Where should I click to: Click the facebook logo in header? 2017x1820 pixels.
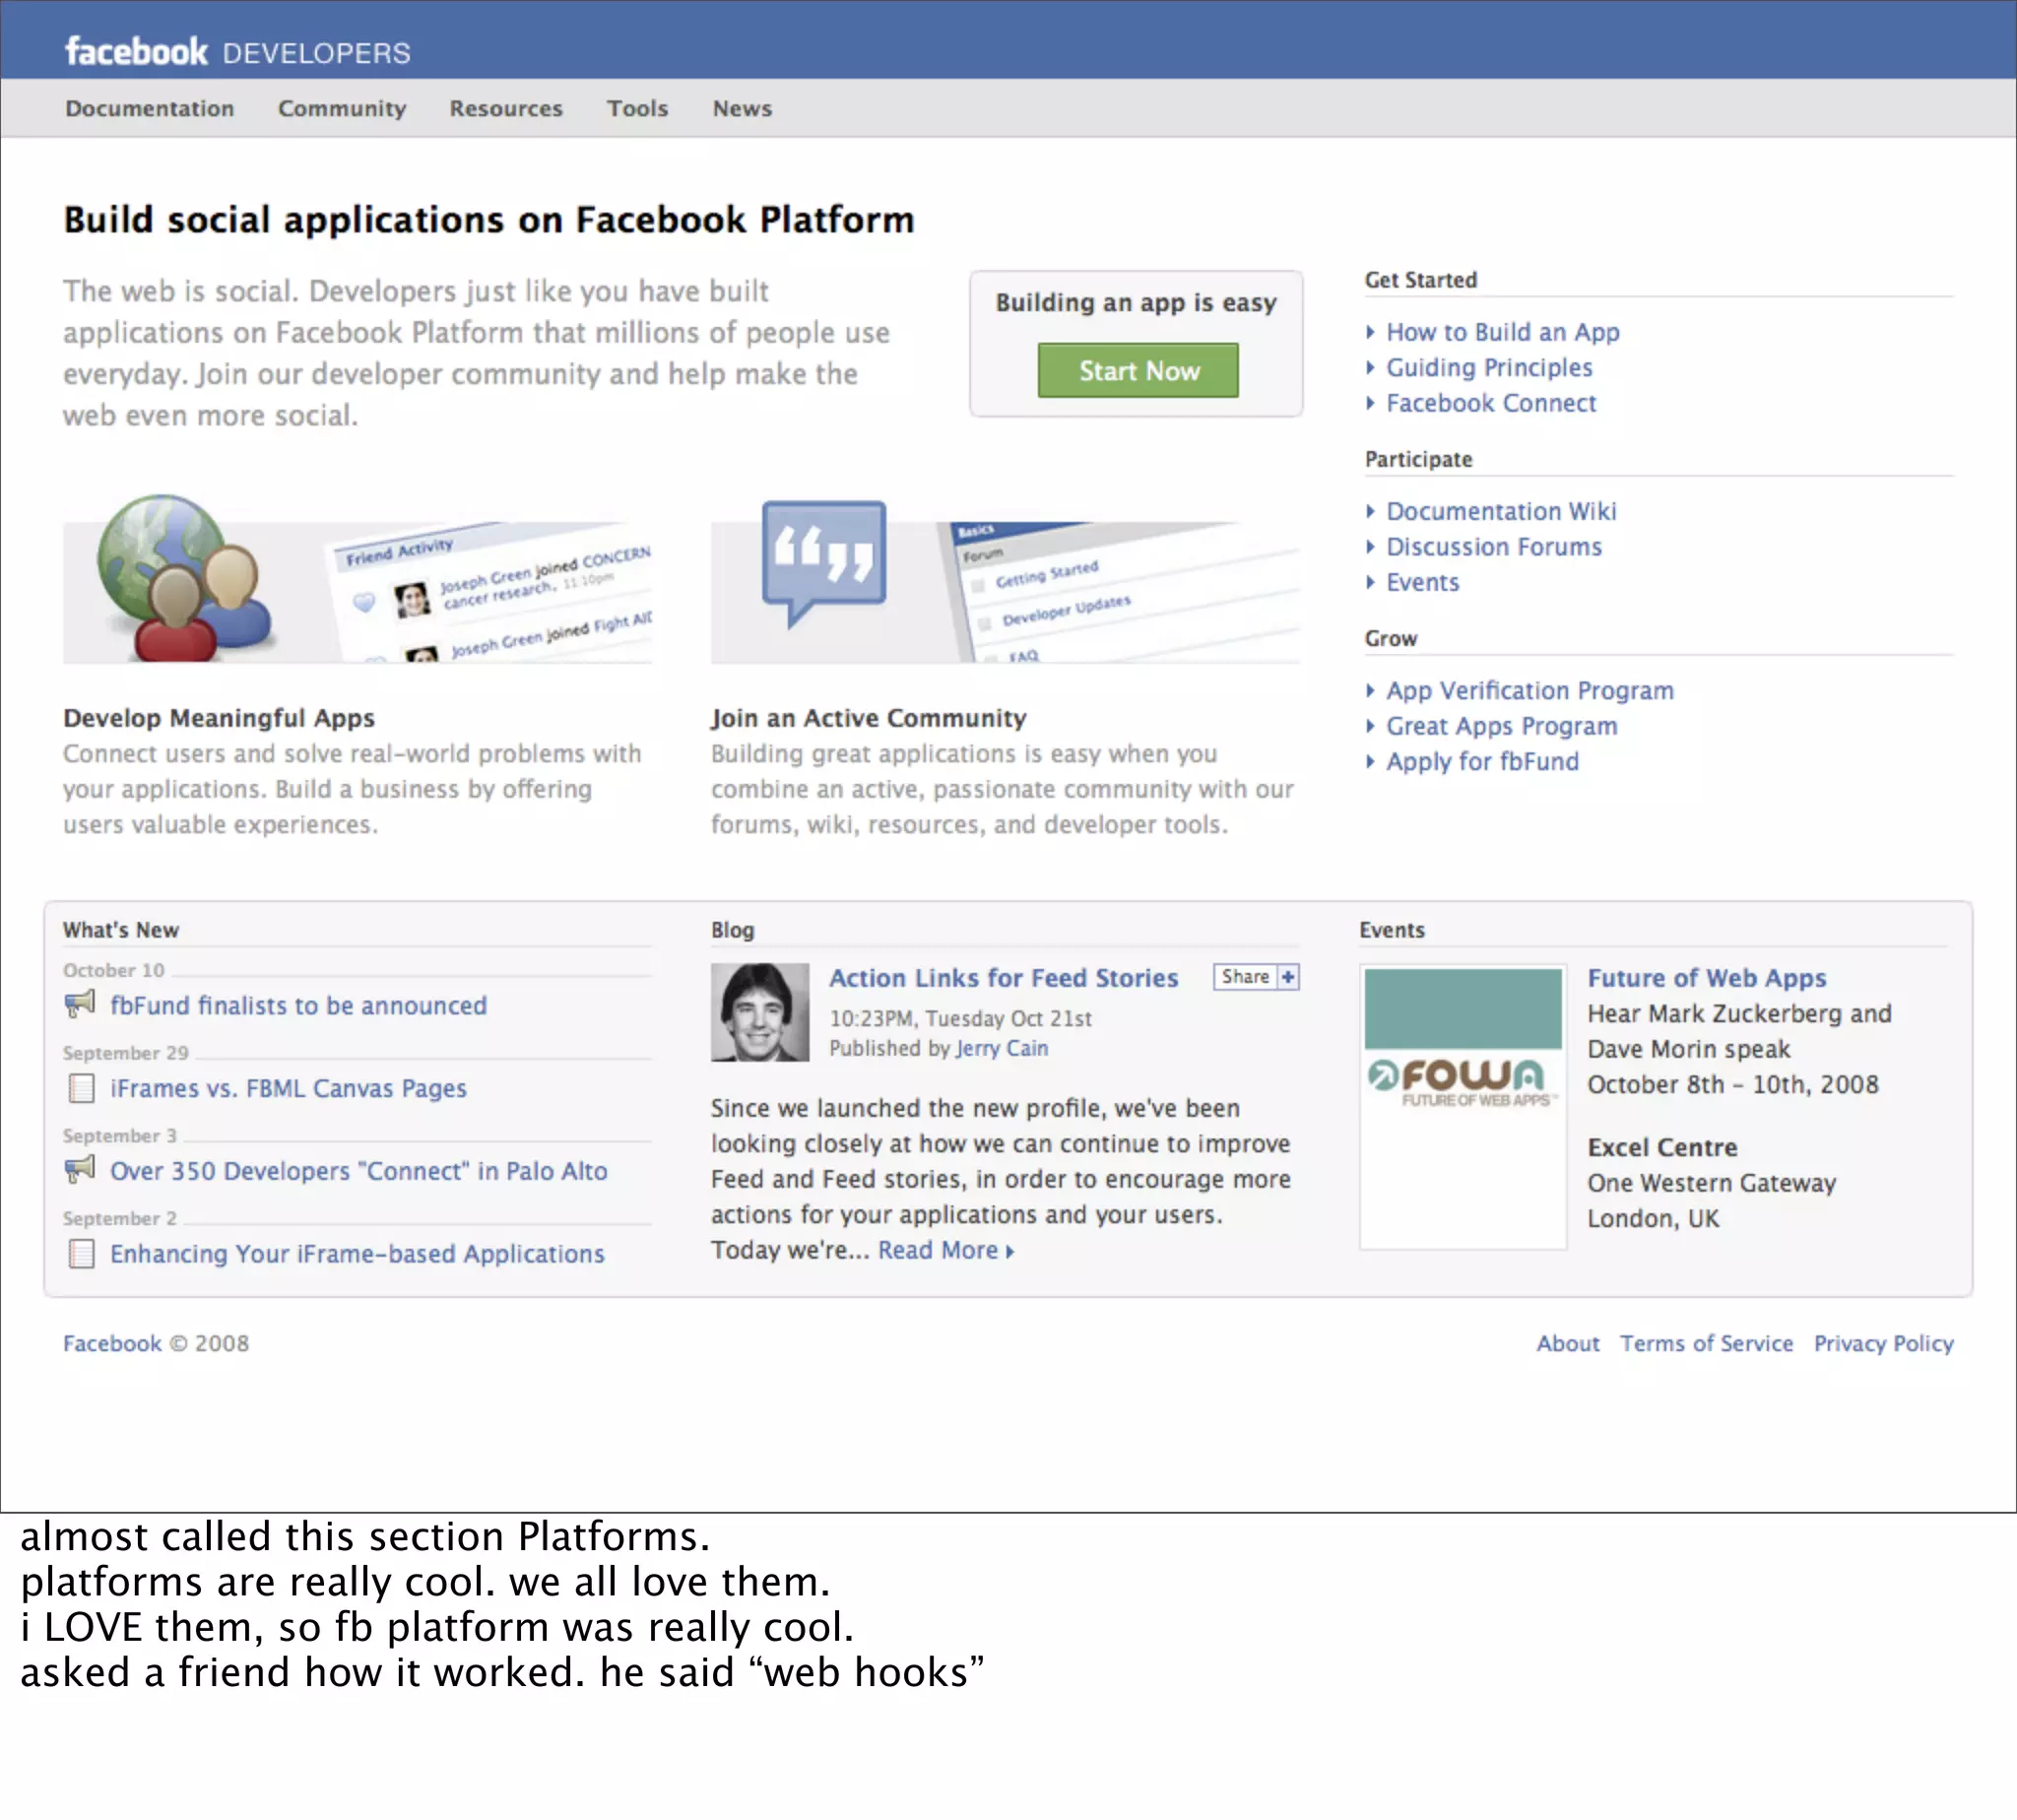click(x=136, y=51)
